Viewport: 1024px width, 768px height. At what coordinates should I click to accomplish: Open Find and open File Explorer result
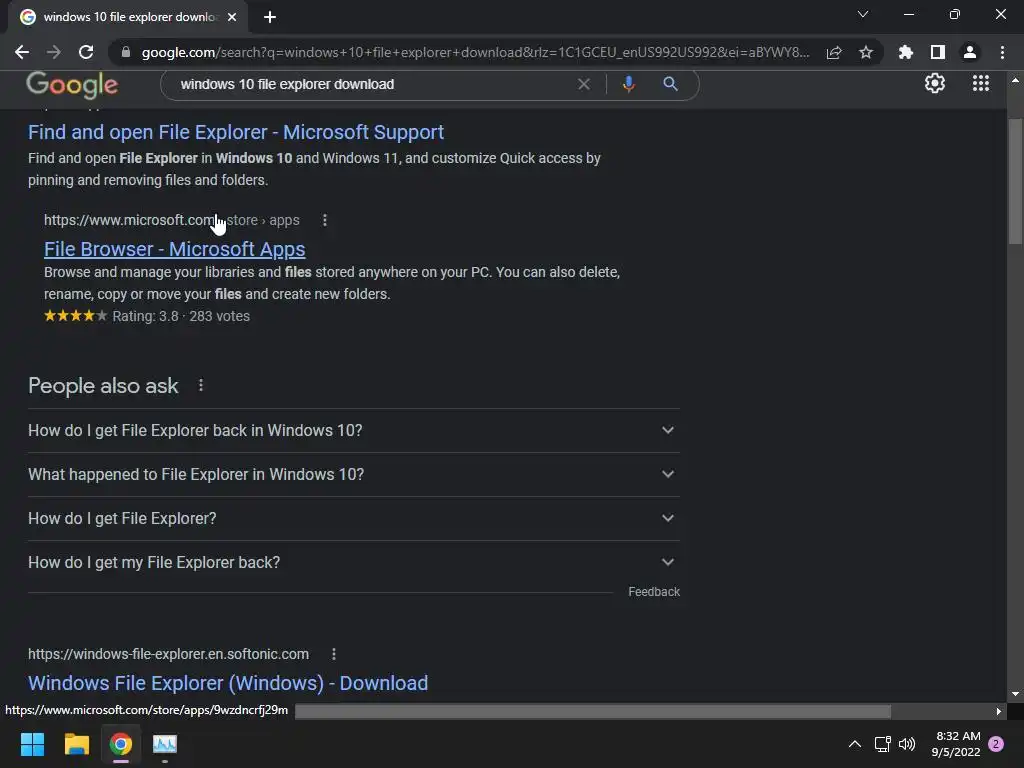(236, 132)
